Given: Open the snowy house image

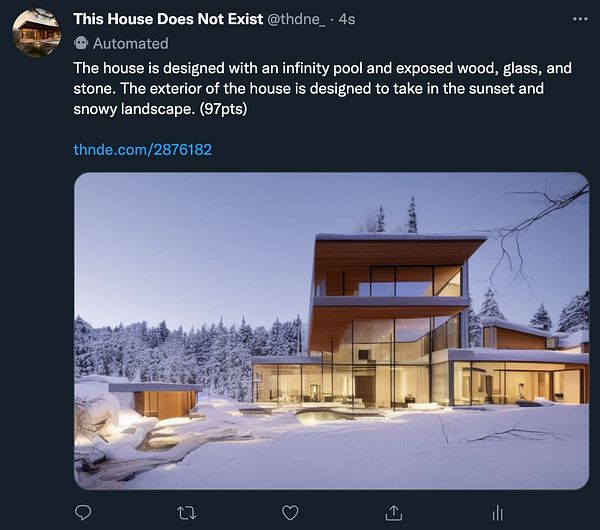Looking at the screenshot, I should pos(331,331).
